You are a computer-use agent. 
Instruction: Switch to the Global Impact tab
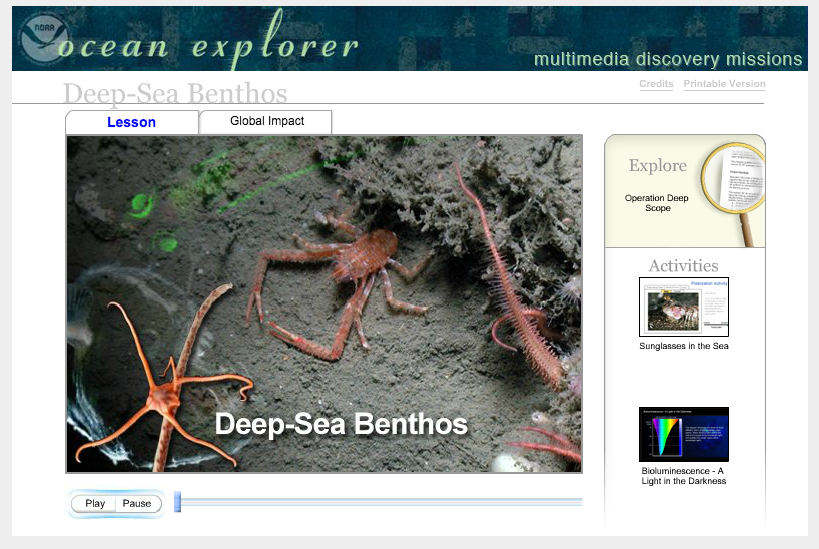[266, 121]
